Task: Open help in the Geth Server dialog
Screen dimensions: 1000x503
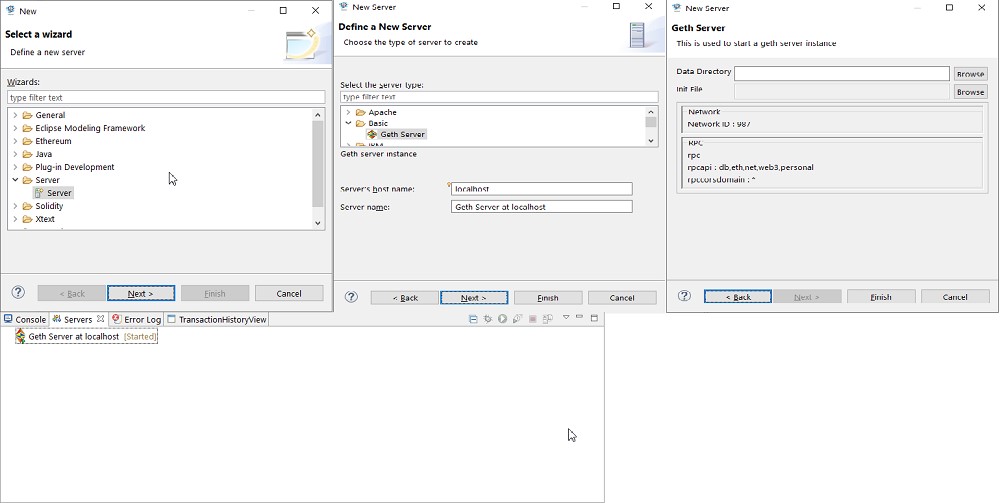Action: point(684,296)
